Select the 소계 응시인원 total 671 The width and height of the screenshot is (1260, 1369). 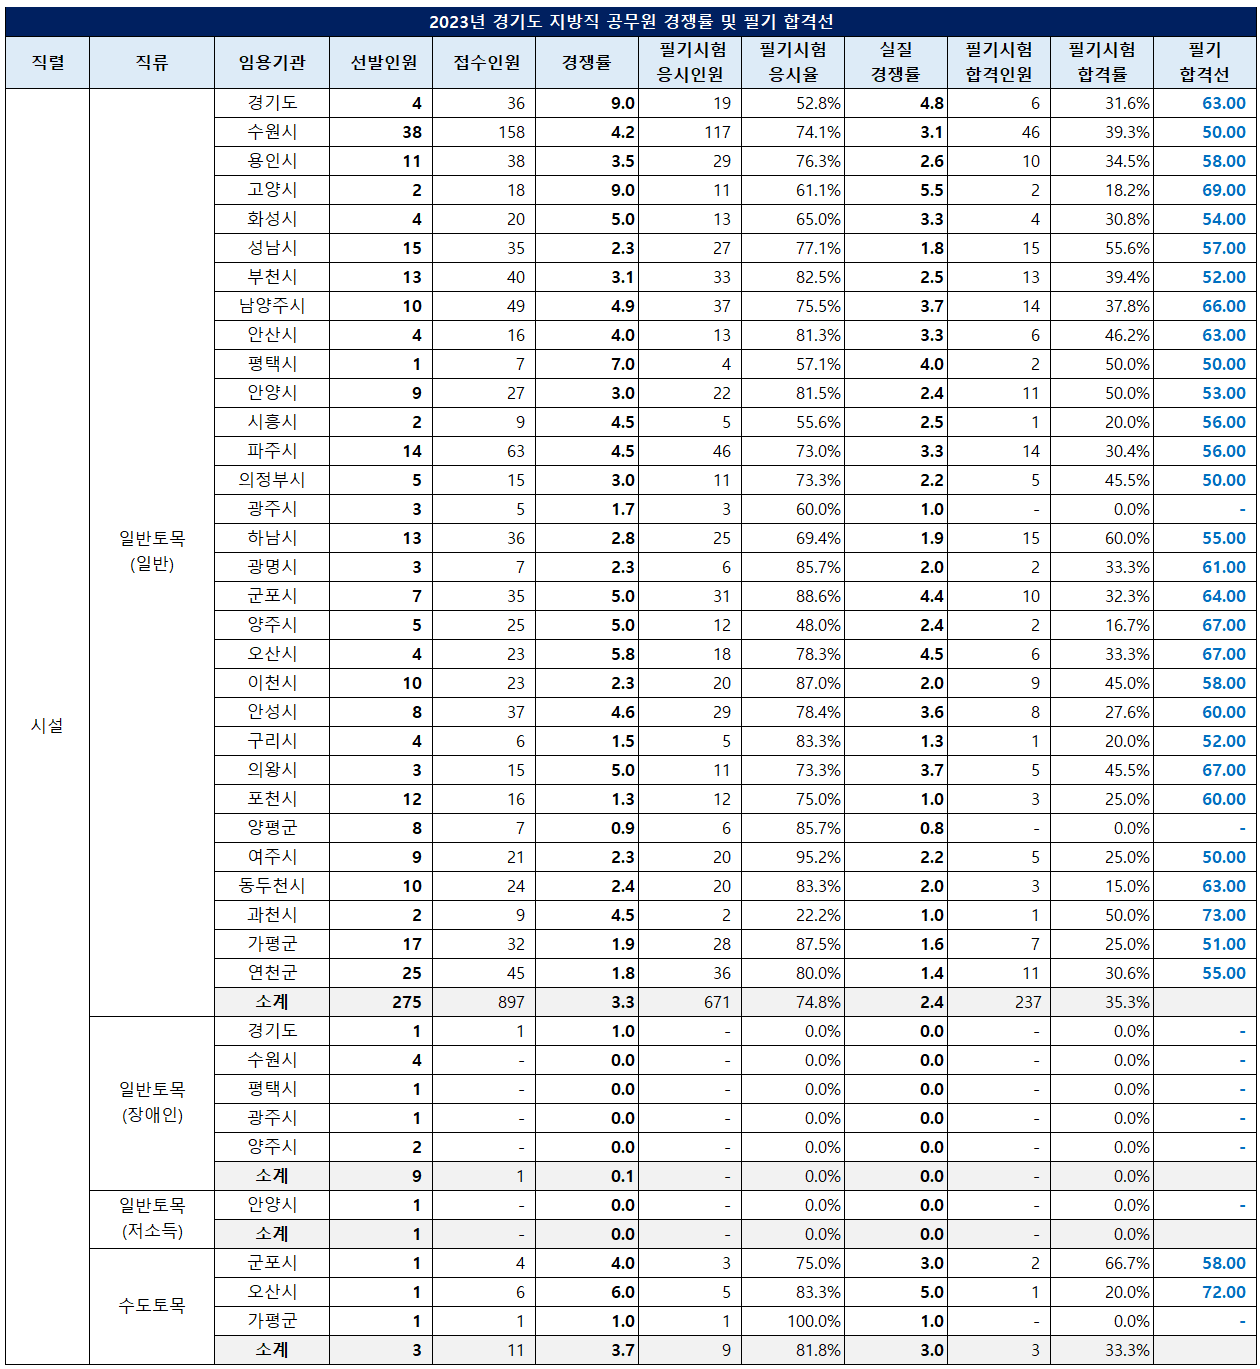(717, 1002)
